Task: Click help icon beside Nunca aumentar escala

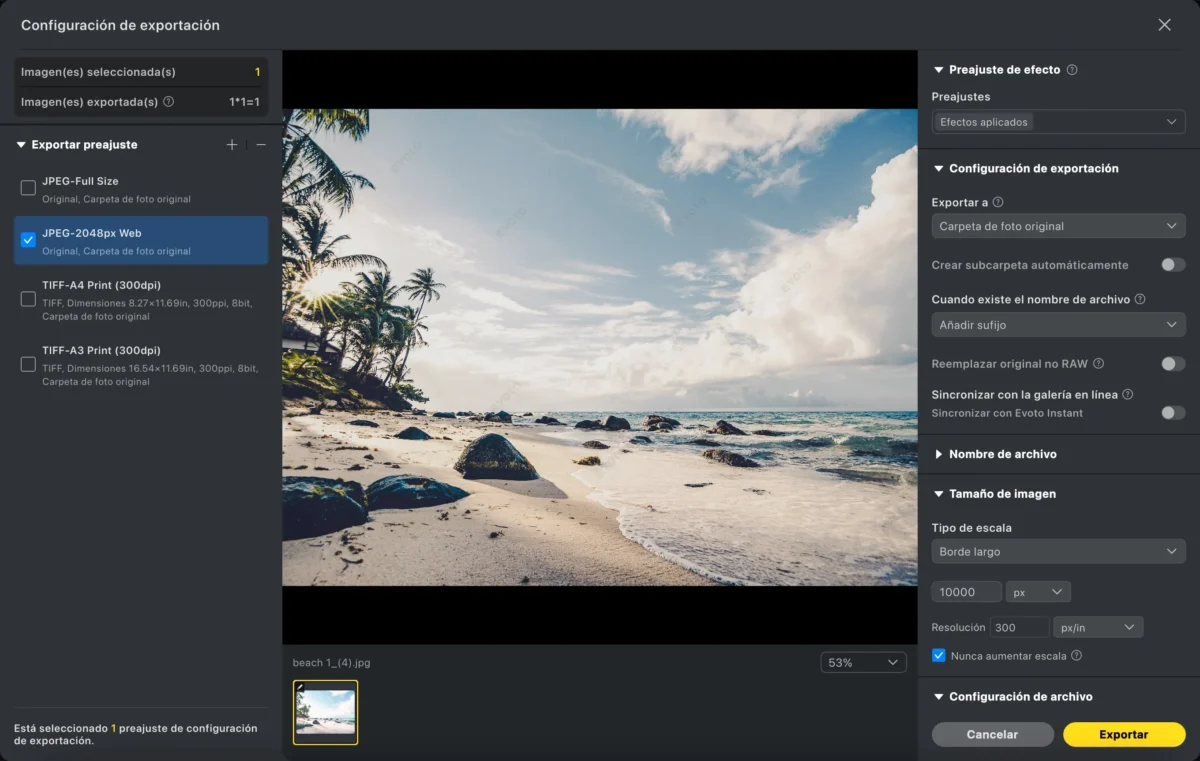Action: (x=1076, y=656)
